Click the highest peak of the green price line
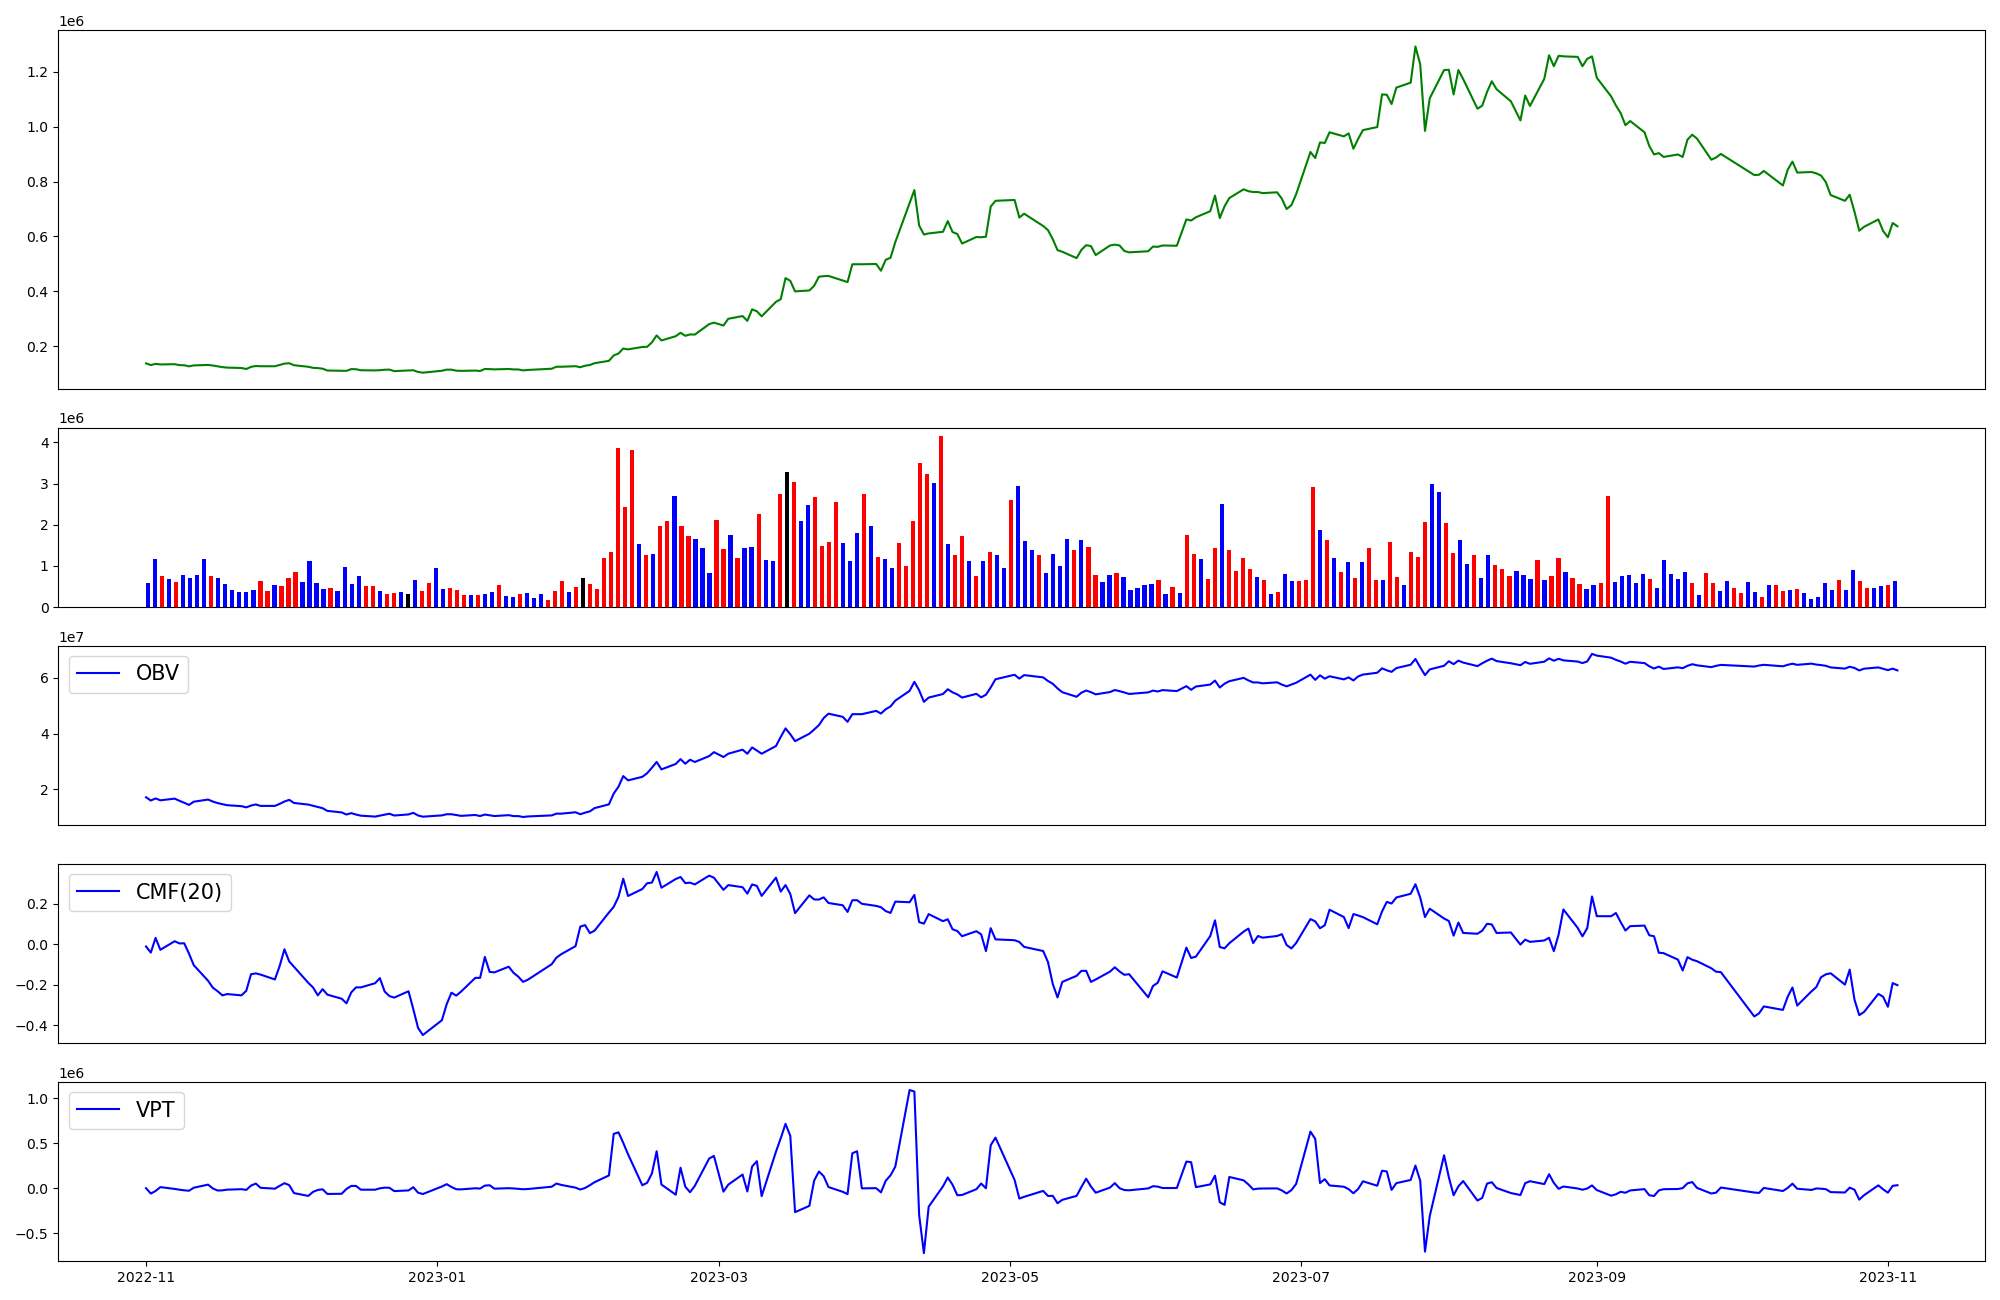Viewport: 2000px width, 1300px height. [x=1415, y=47]
